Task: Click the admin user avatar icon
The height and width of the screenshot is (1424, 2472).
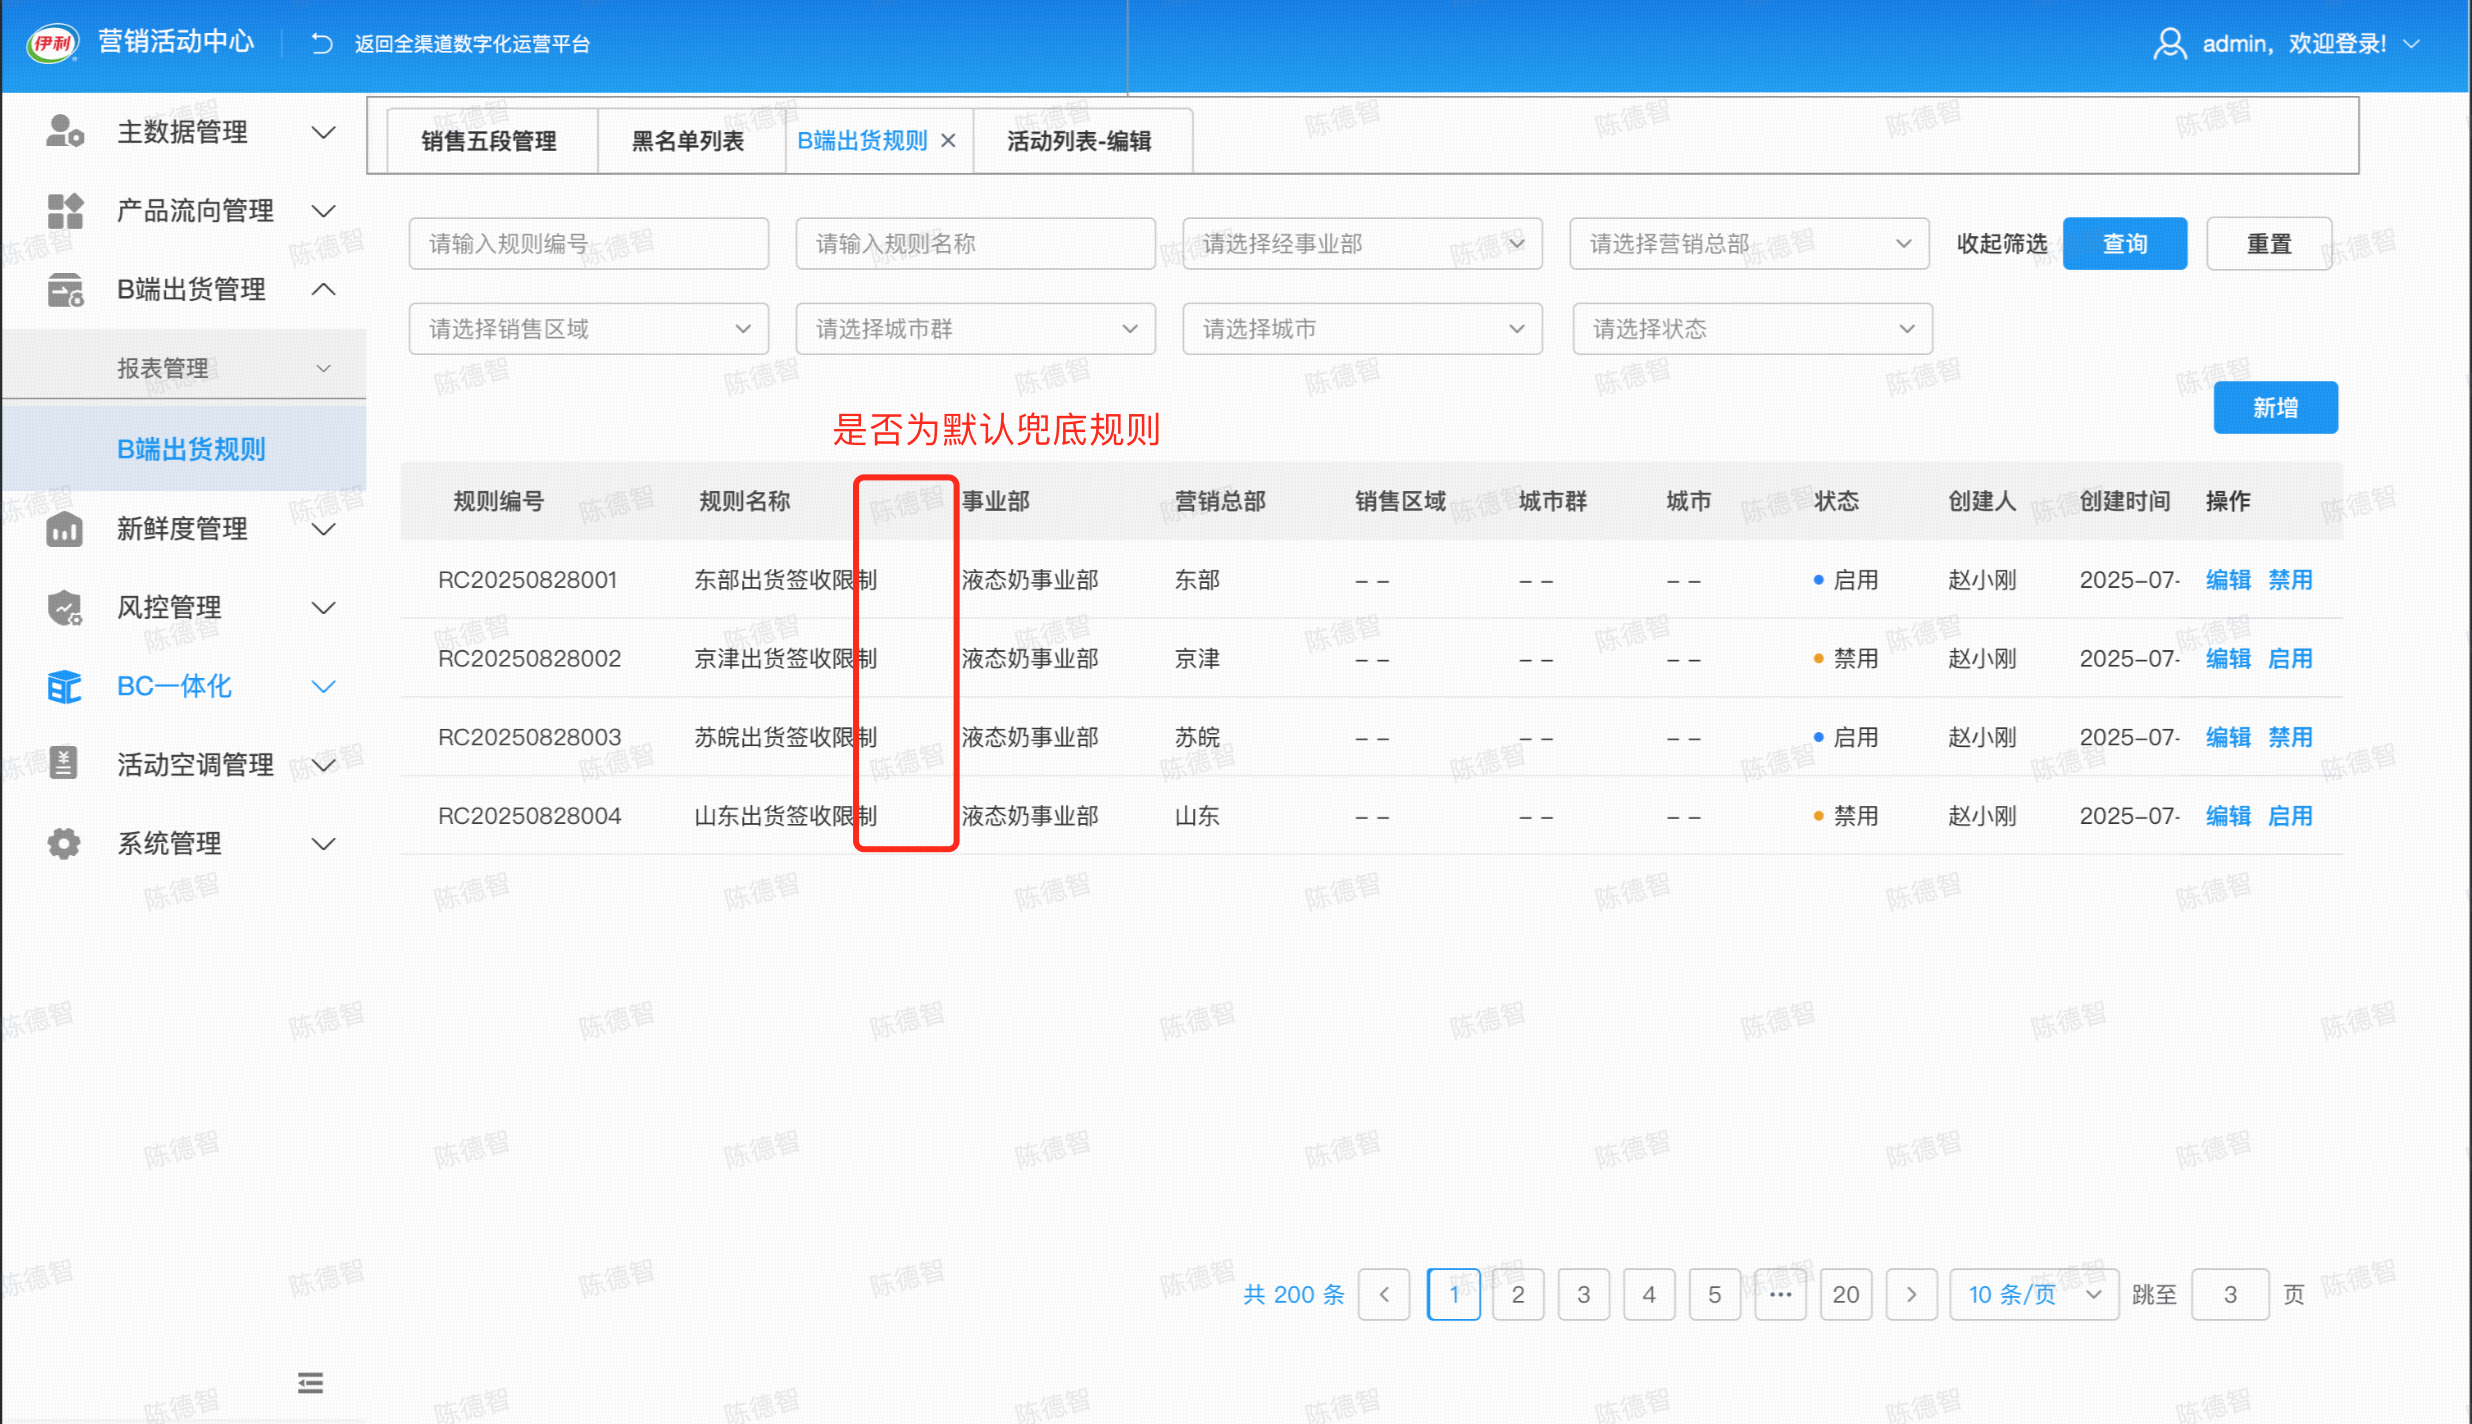Action: click(x=2169, y=43)
